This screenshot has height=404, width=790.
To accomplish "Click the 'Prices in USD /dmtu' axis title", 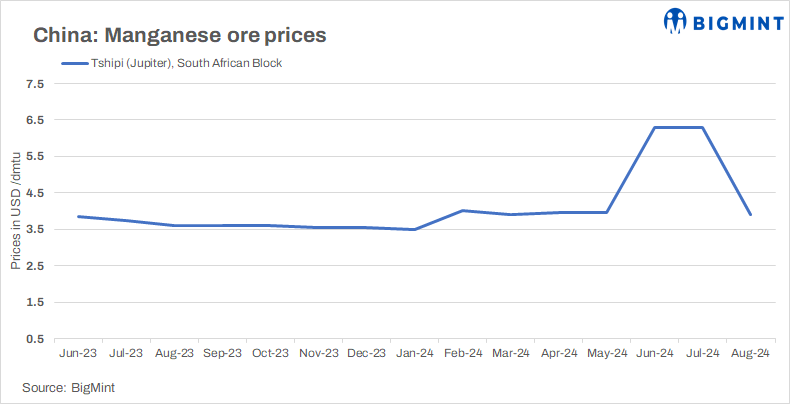I will click(15, 211).
